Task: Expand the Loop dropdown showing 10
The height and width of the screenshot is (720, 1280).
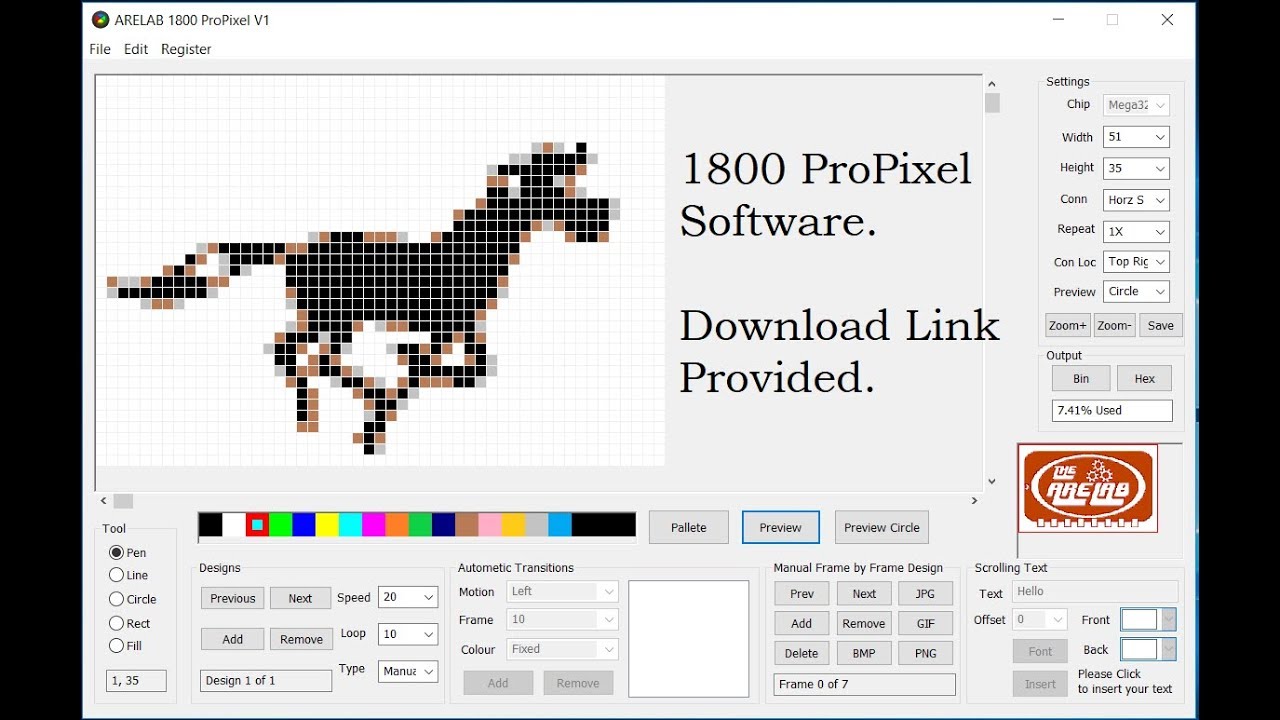Action: (408, 634)
